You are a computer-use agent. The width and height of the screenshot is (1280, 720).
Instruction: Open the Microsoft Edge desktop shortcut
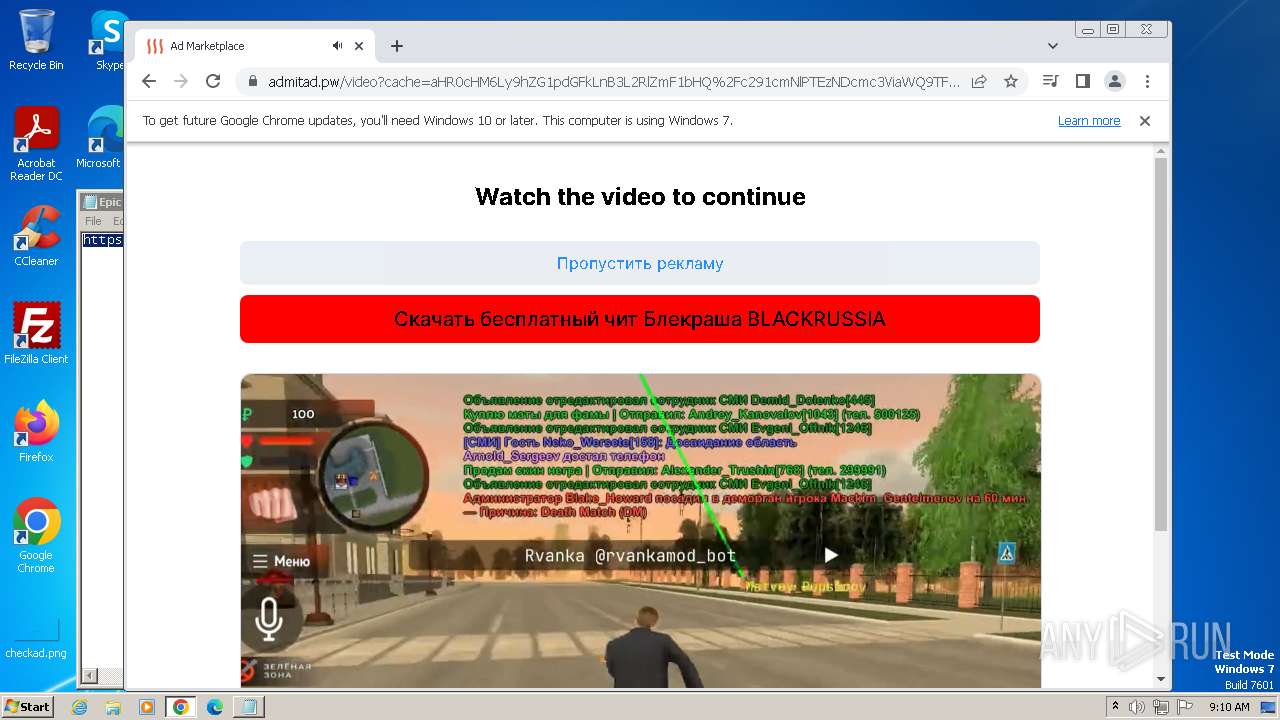[x=100, y=138]
